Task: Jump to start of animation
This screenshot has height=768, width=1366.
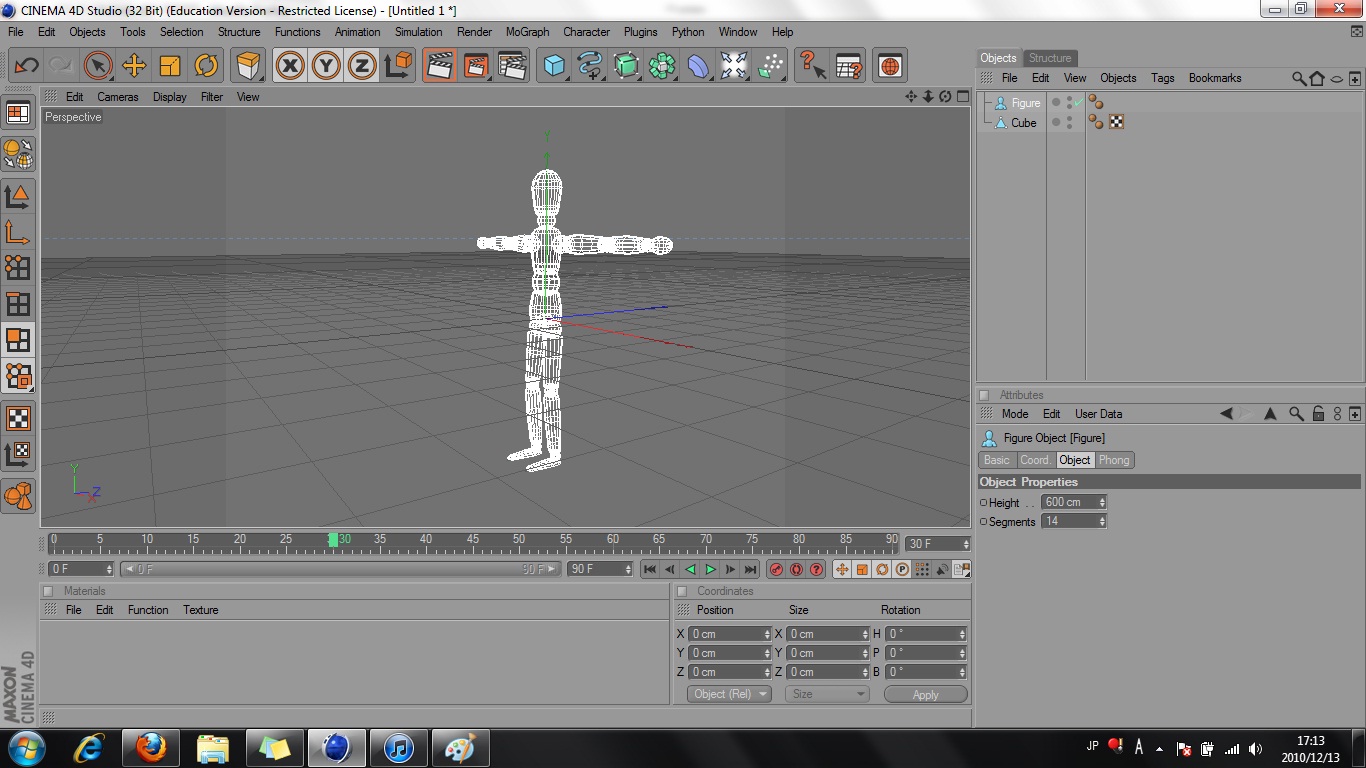Action: (x=650, y=569)
